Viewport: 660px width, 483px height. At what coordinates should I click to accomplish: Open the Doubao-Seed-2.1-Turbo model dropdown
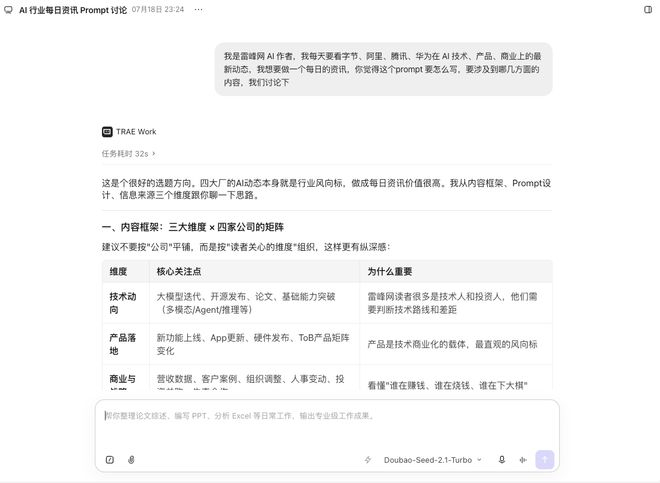click(432, 460)
